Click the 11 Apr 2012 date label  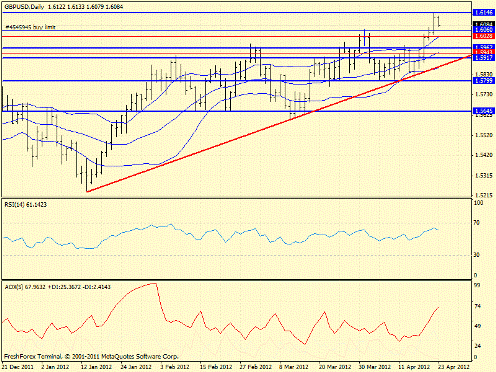[x=414, y=367]
